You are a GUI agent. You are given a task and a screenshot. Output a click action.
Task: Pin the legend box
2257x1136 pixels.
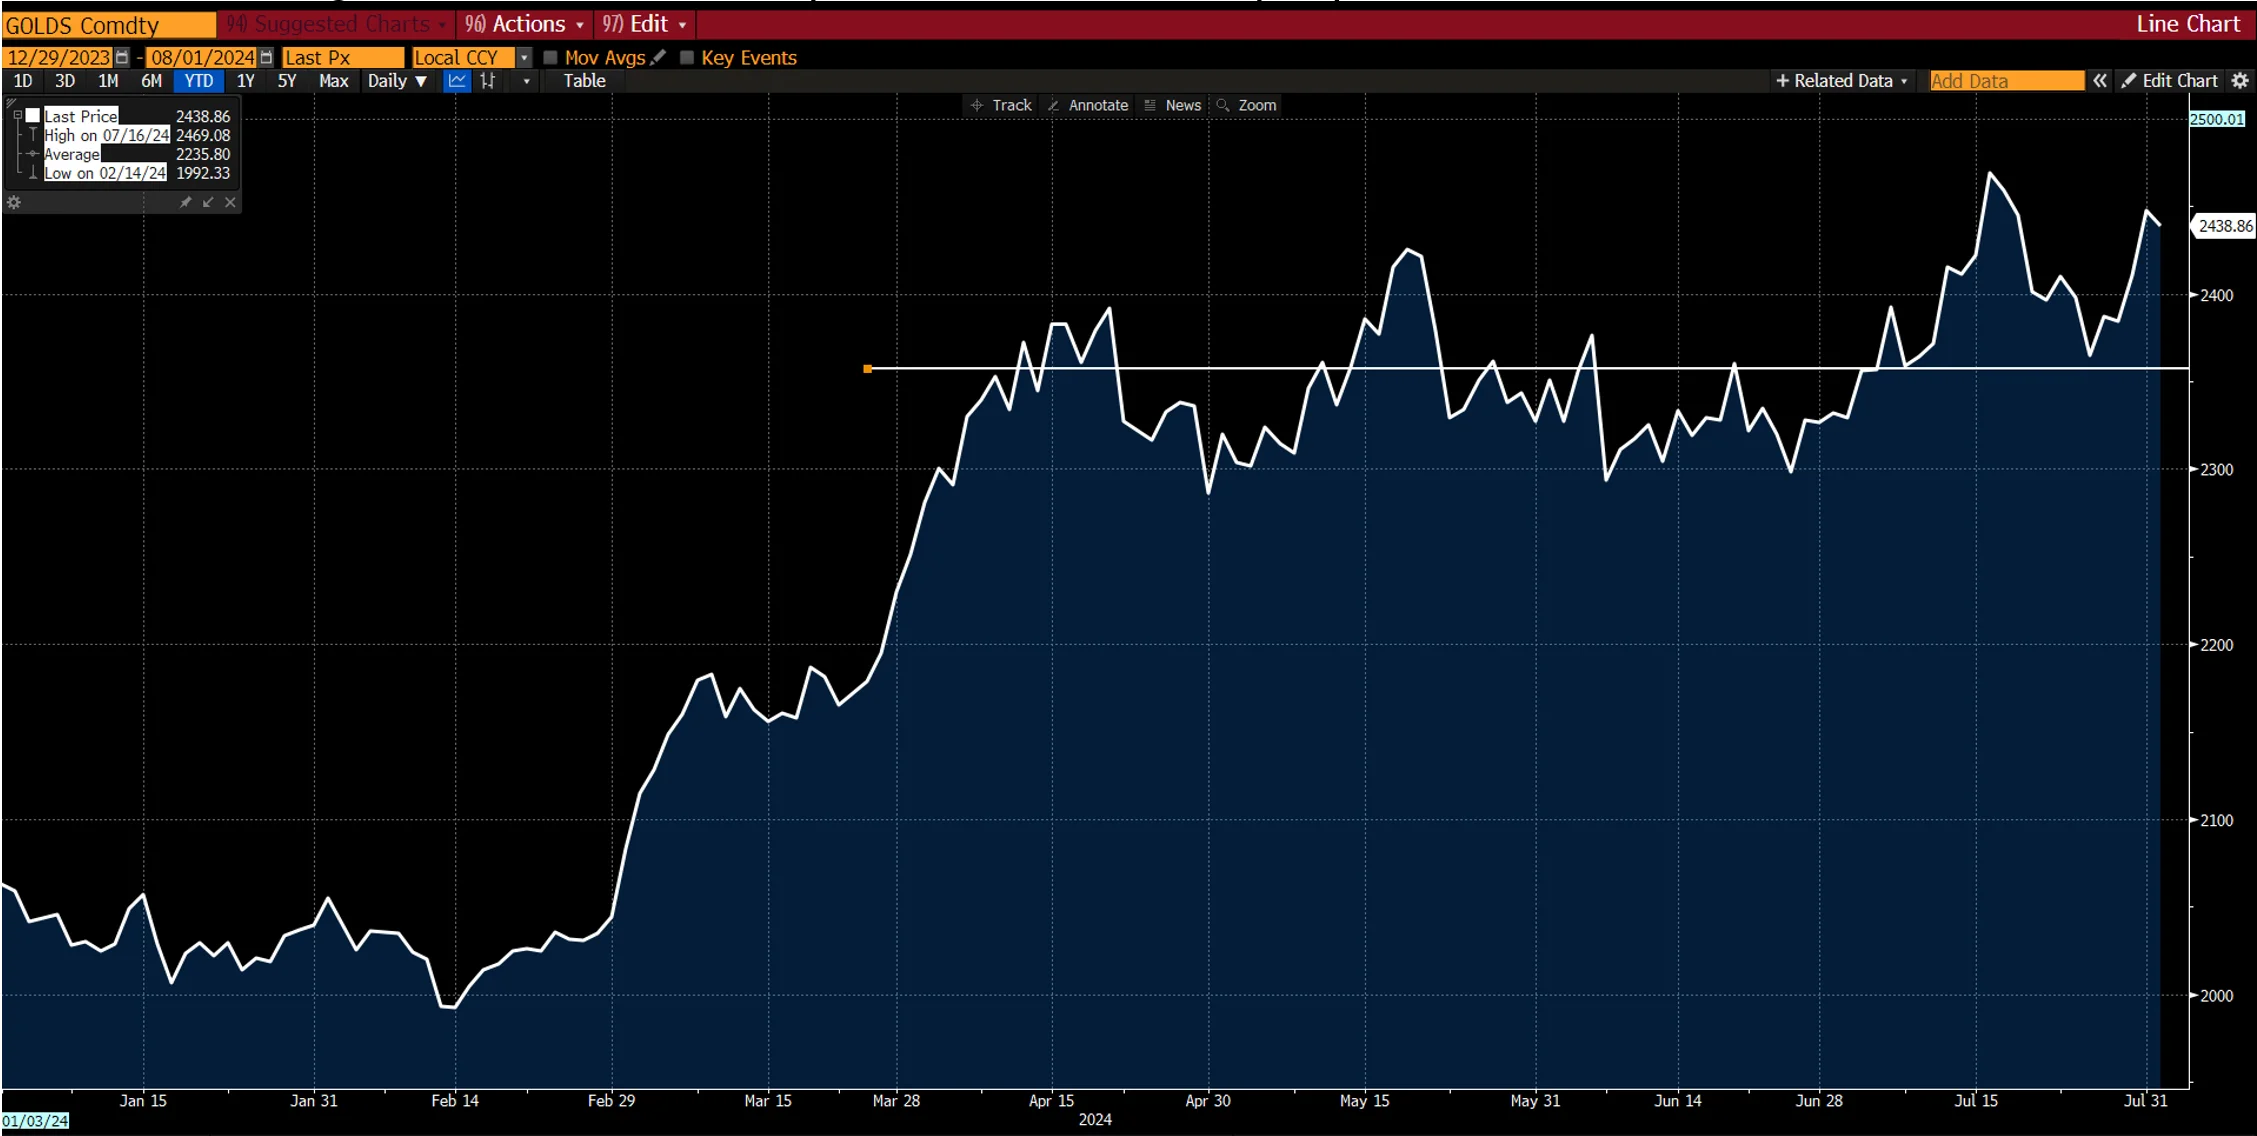[x=185, y=202]
